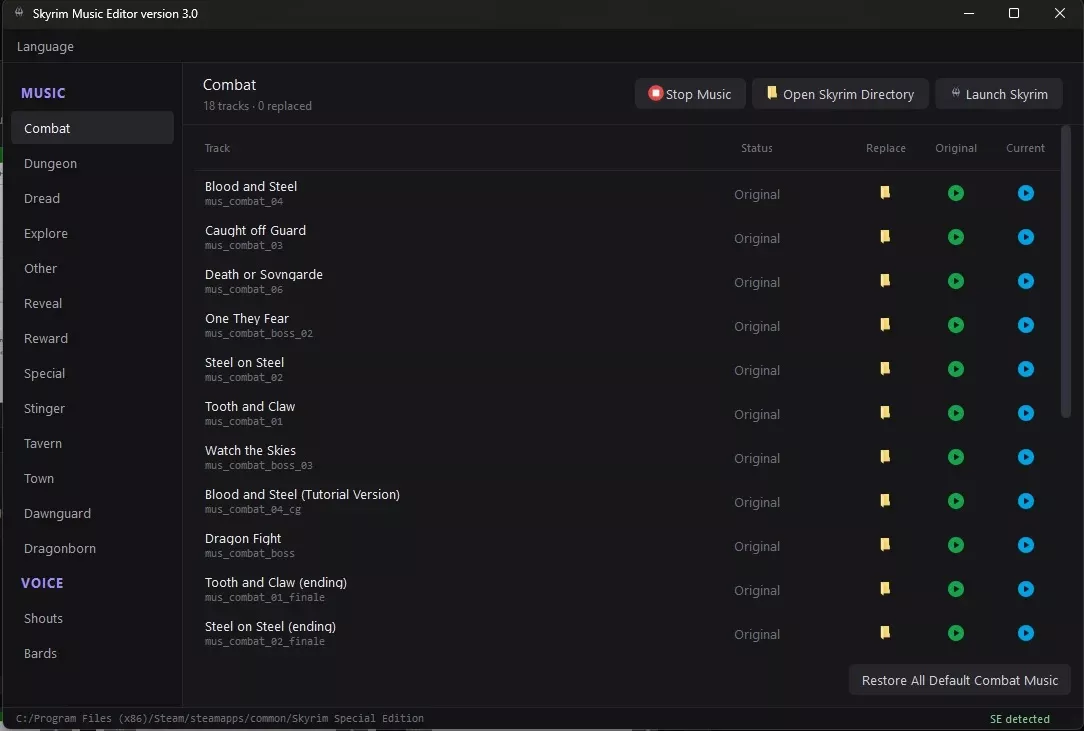Show Dragonborn music tracks
Image resolution: width=1084 pixels, height=731 pixels.
coord(92,548)
